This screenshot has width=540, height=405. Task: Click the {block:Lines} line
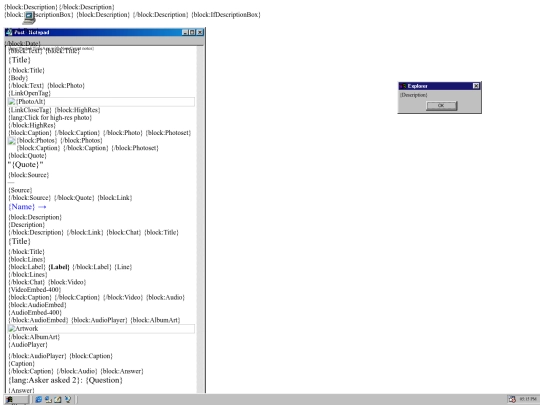coord(27,259)
